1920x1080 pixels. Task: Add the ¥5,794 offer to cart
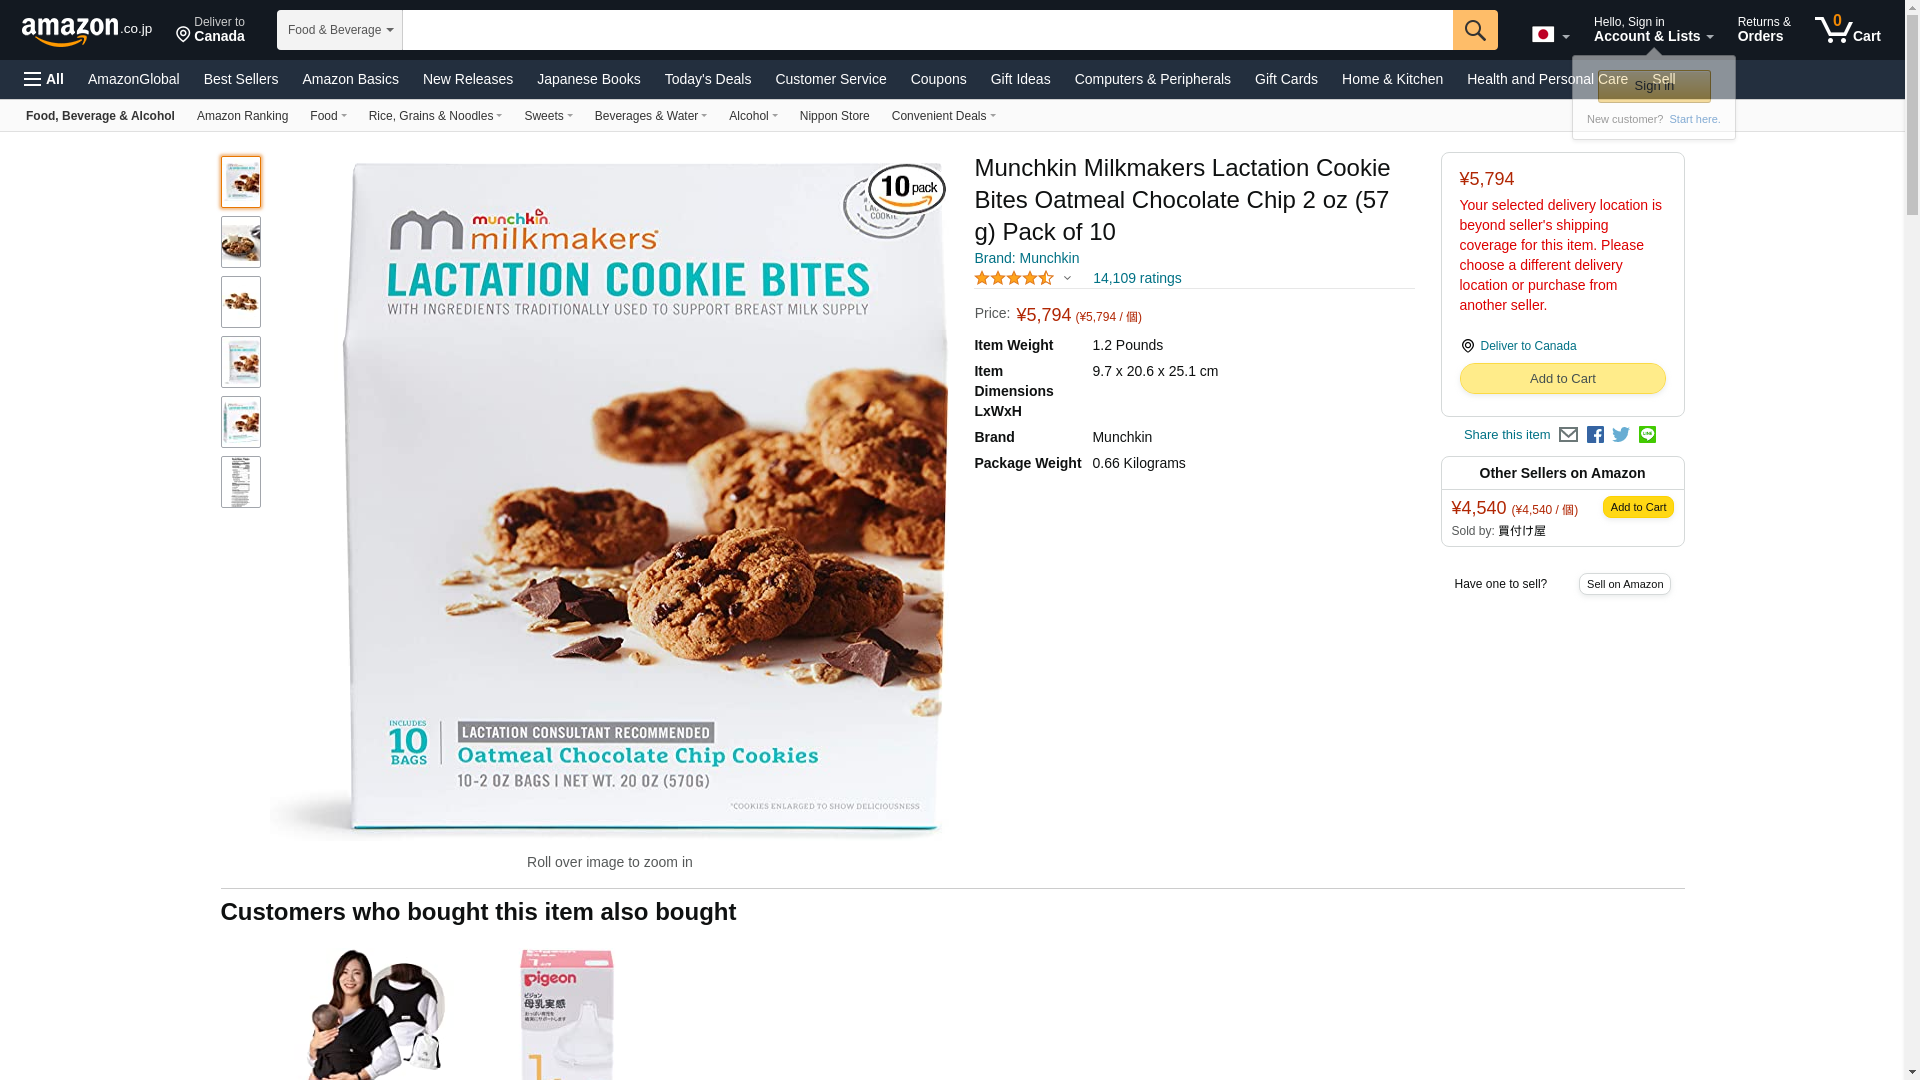pyautogui.click(x=1562, y=379)
